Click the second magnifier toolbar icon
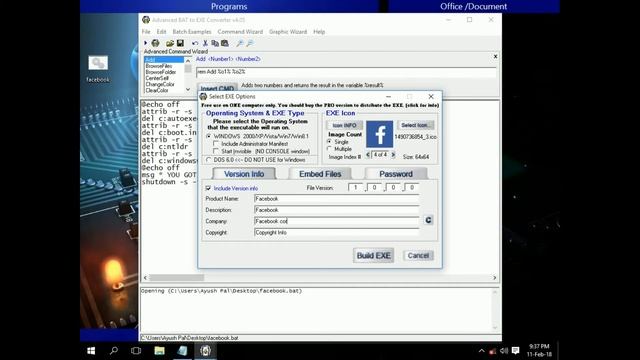 [250, 43]
